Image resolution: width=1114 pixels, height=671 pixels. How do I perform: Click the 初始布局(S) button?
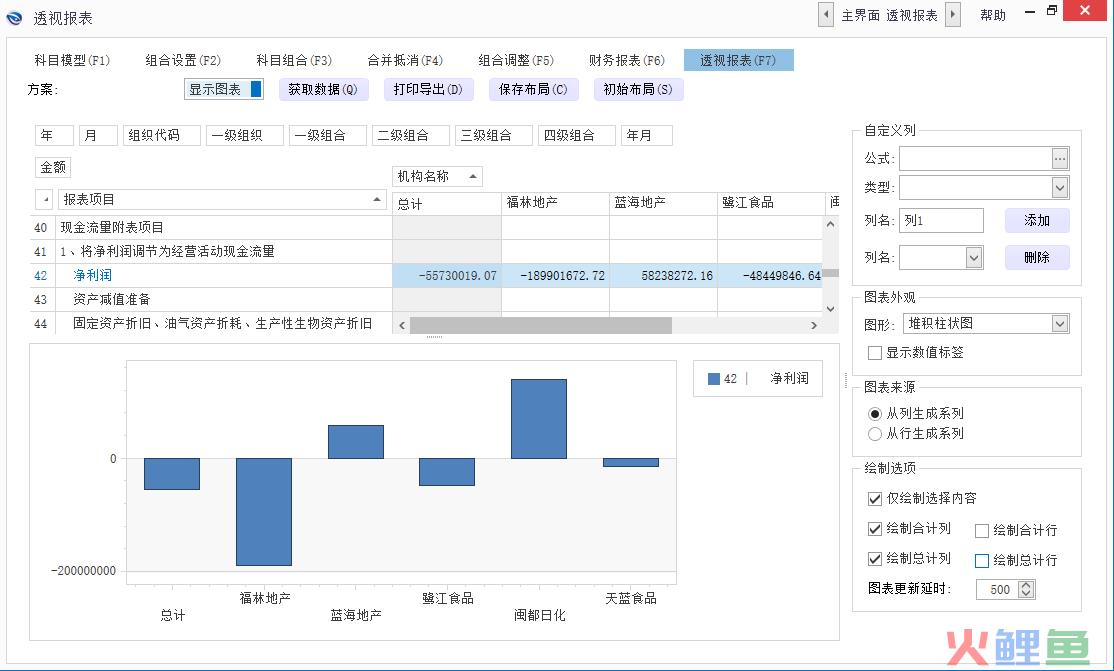tap(638, 90)
